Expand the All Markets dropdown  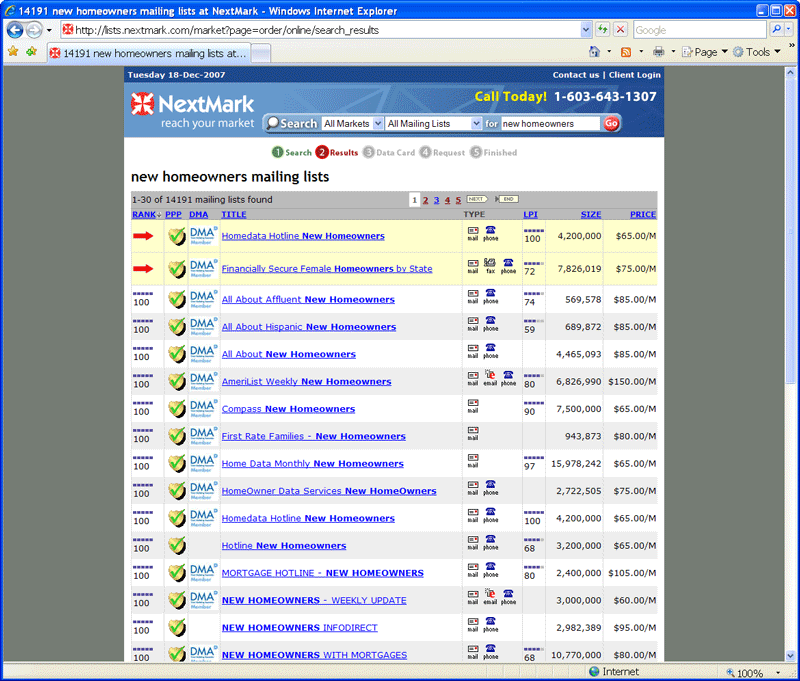(x=352, y=124)
